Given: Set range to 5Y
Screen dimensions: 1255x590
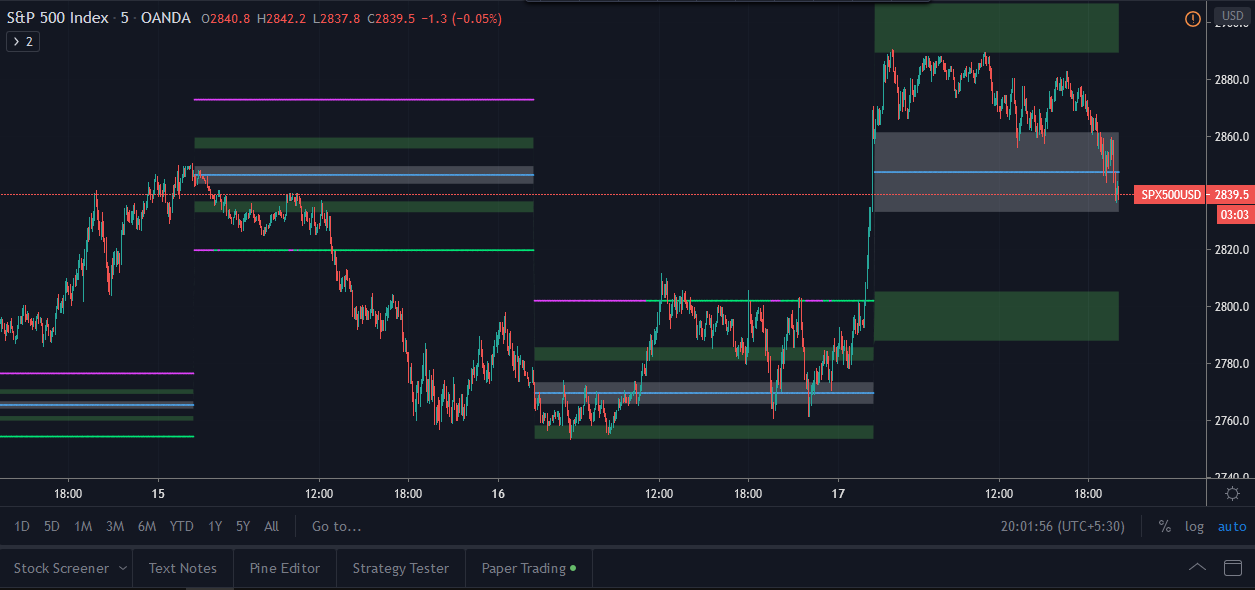Looking at the screenshot, I should (x=243, y=526).
